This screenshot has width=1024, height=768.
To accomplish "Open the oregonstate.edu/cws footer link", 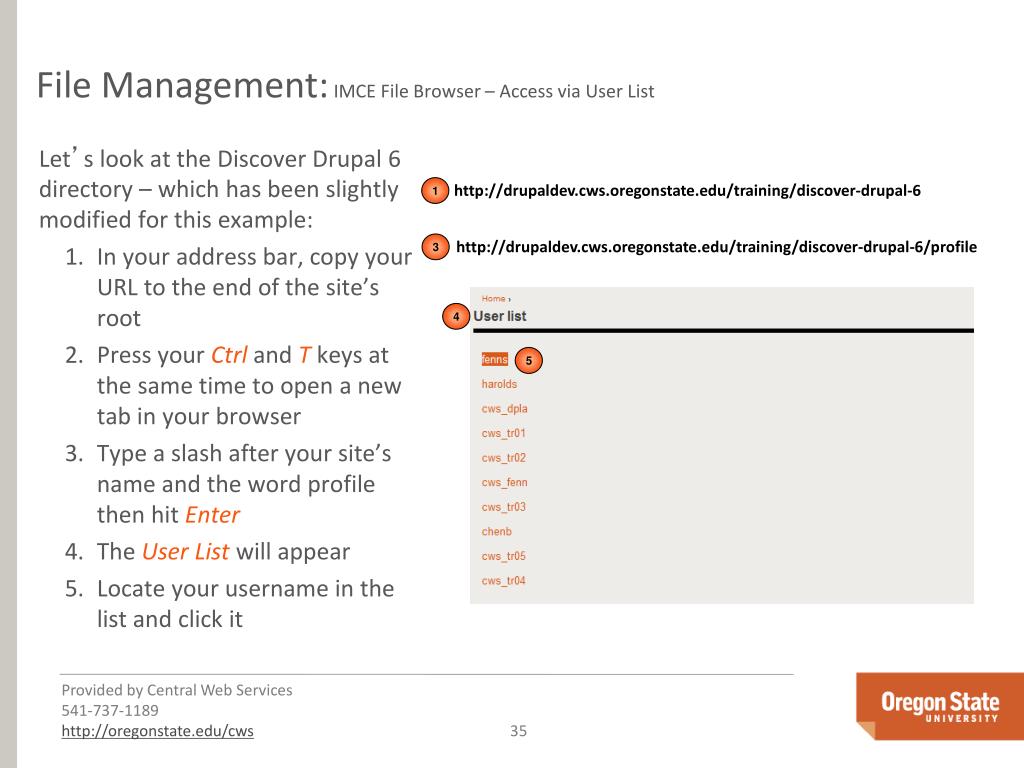I will [157, 731].
